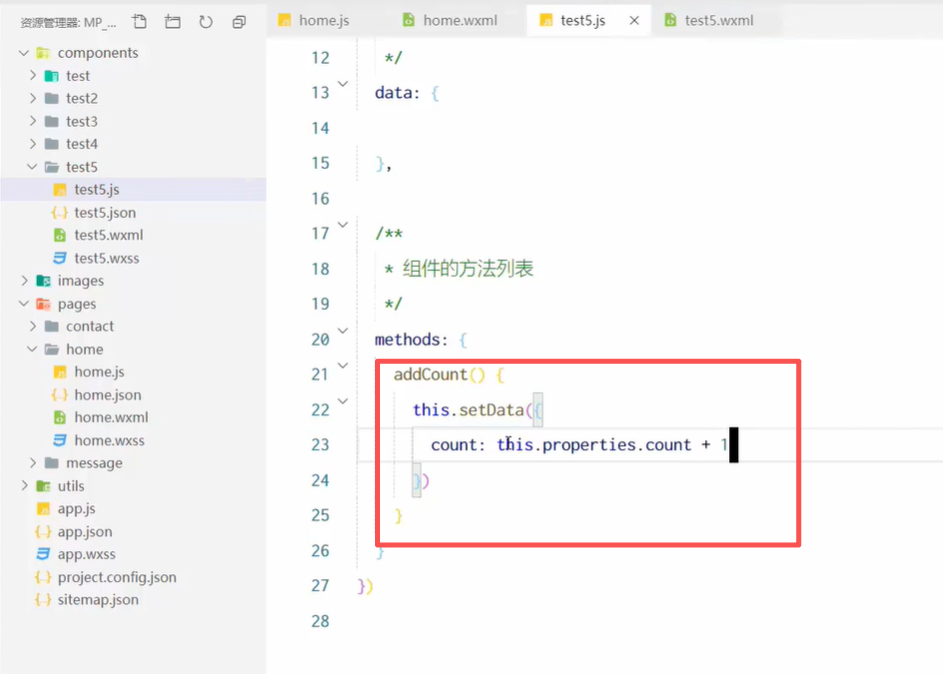Screen dimensions: 943x674
Task: Open sitemap.json in the explorer
Action: click(x=133, y=599)
